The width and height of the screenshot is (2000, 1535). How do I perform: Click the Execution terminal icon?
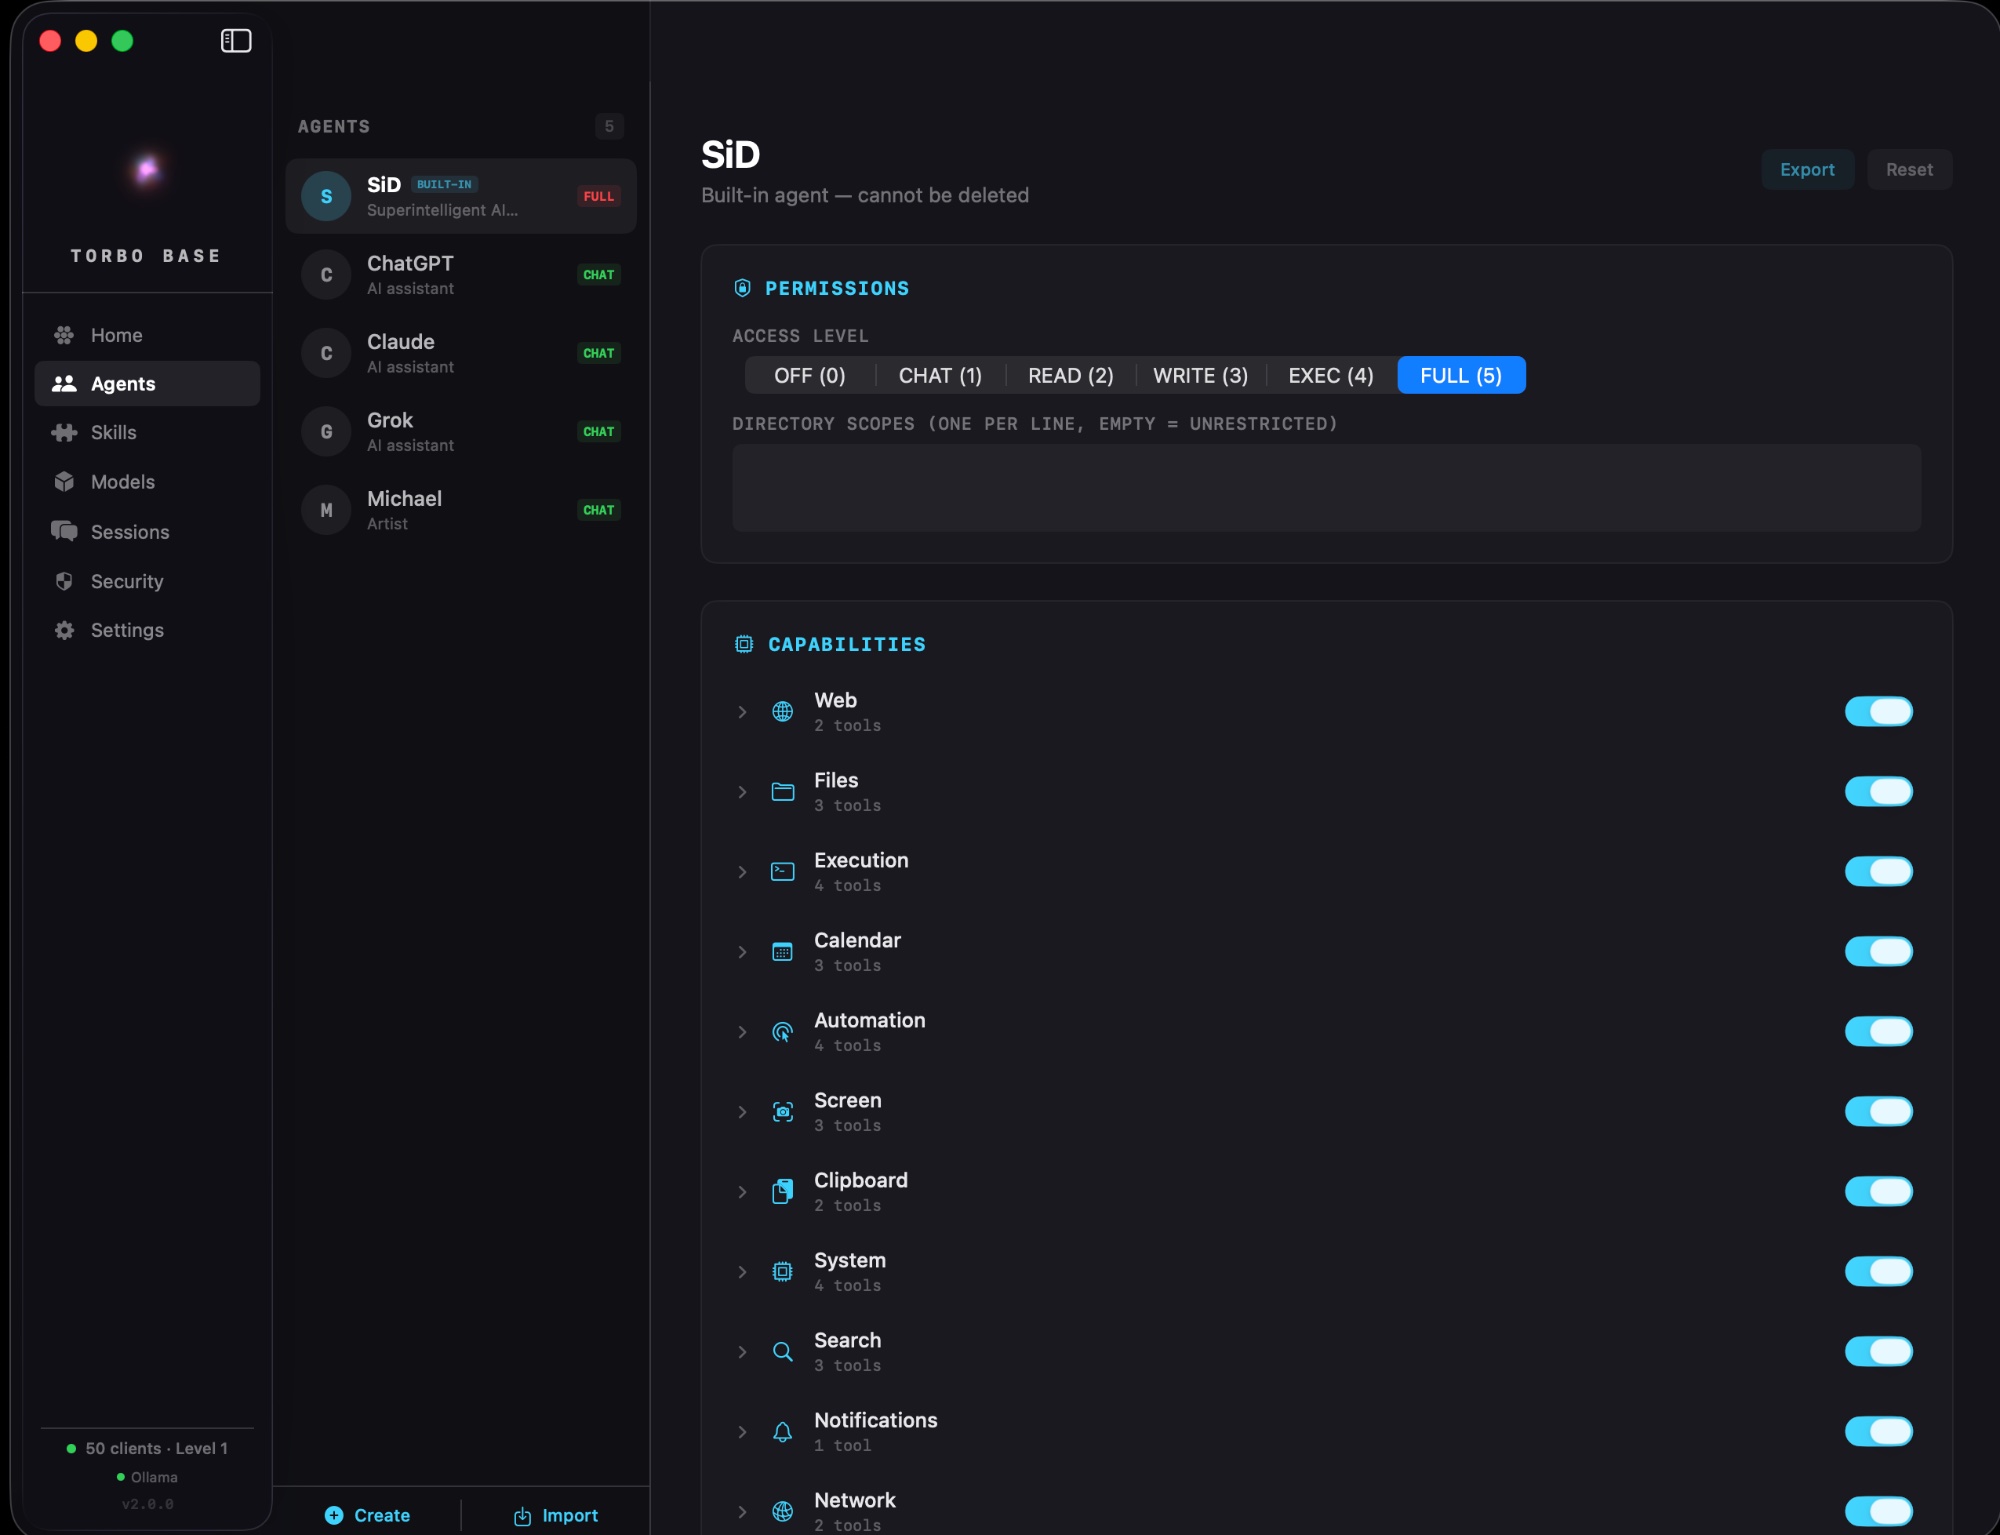tap(784, 871)
